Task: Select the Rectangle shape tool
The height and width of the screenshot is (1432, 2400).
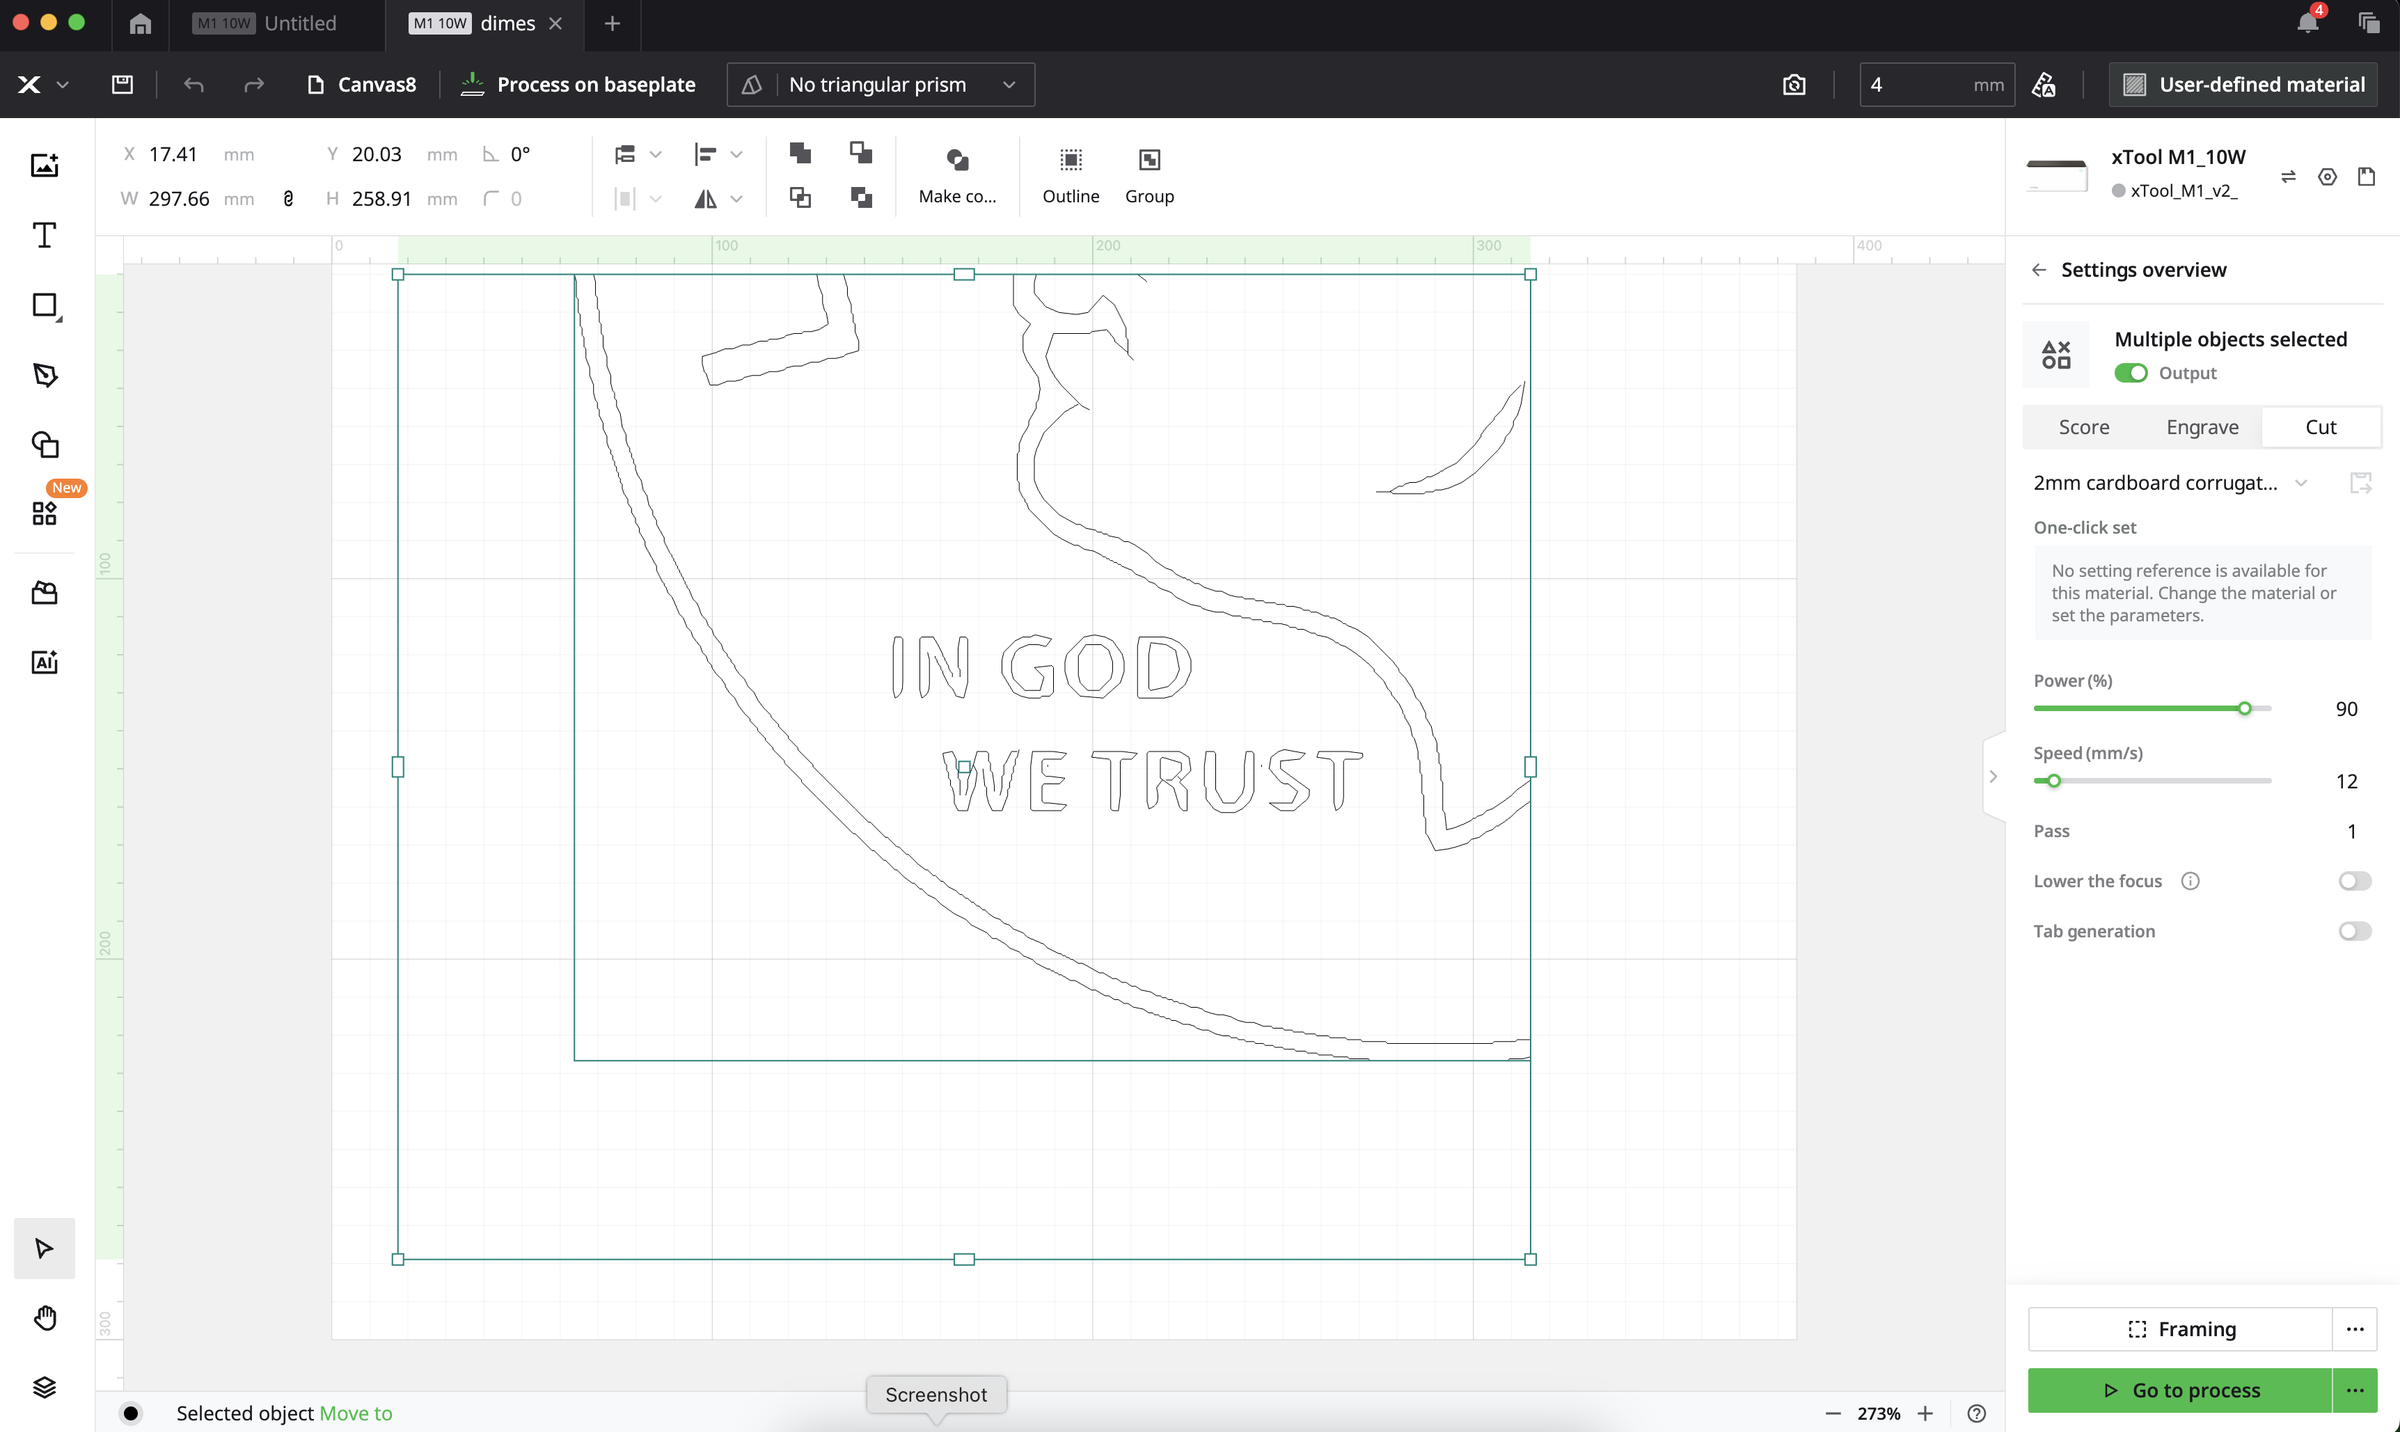Action: coord(45,306)
